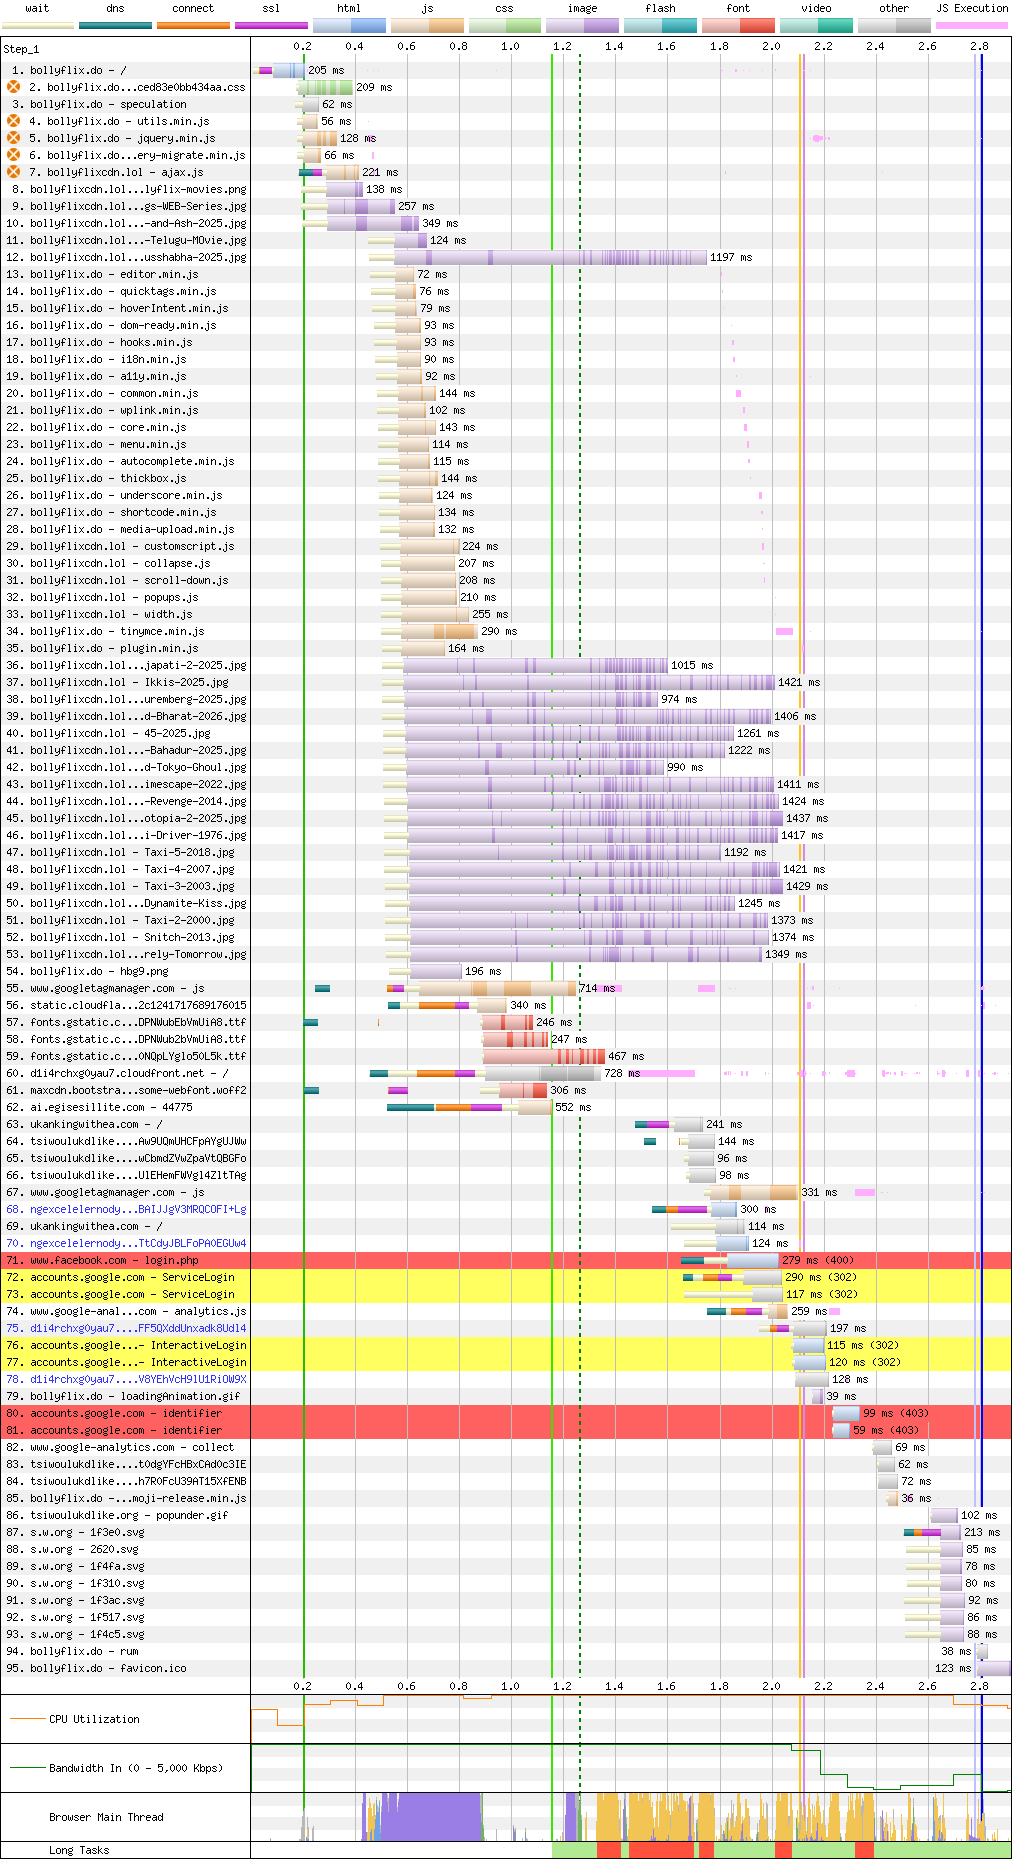Select request 80 accounts.google.com identifier row
This screenshot has height=1859, width=1012.
[x=125, y=1413]
